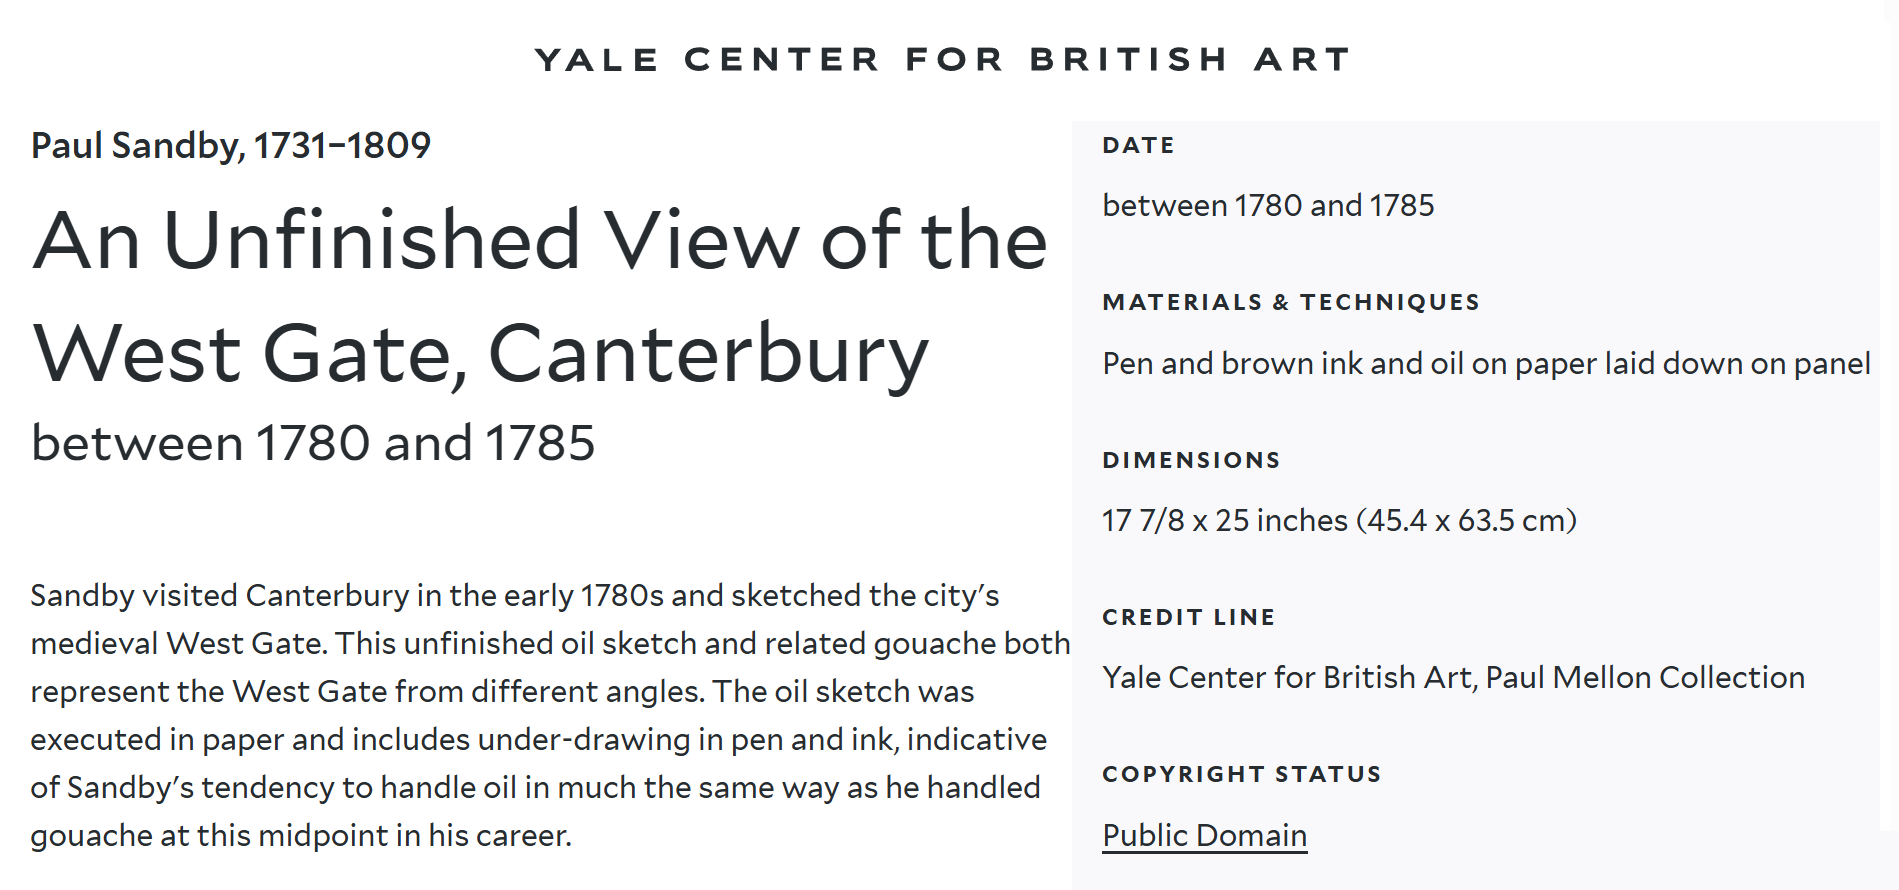This screenshot has width=1899, height=890.
Task: Click the West Gate, Canterbury title line
Action: 480,353
